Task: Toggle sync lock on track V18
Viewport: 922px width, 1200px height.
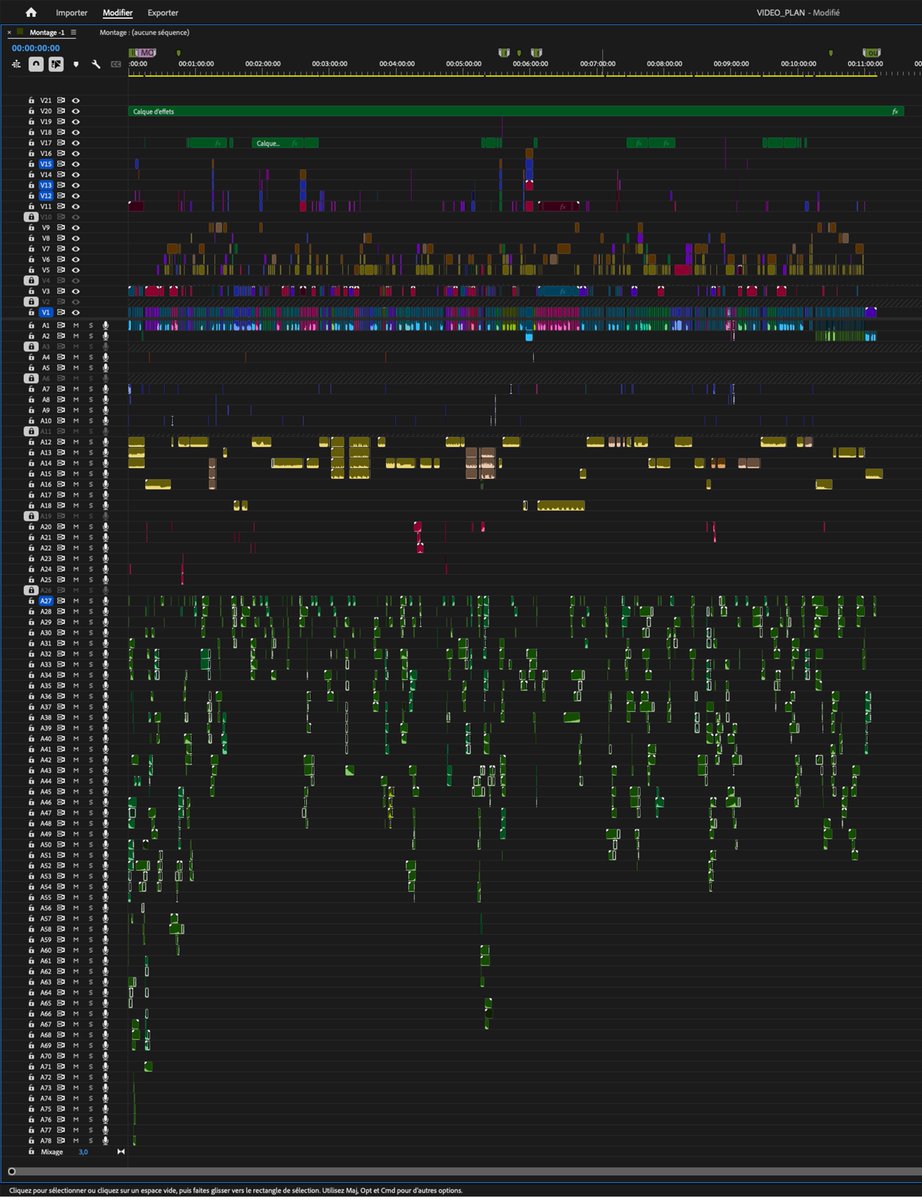Action: point(61,132)
